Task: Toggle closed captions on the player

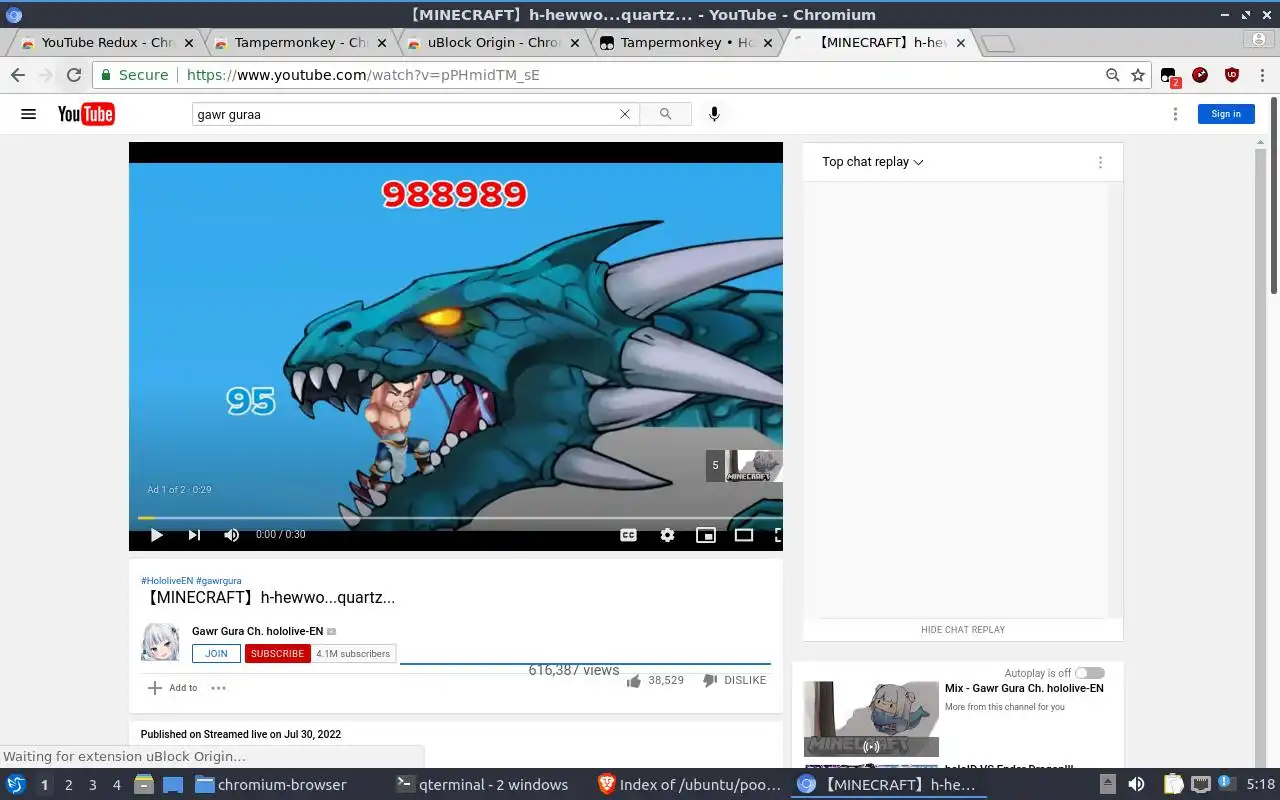Action: (x=628, y=535)
